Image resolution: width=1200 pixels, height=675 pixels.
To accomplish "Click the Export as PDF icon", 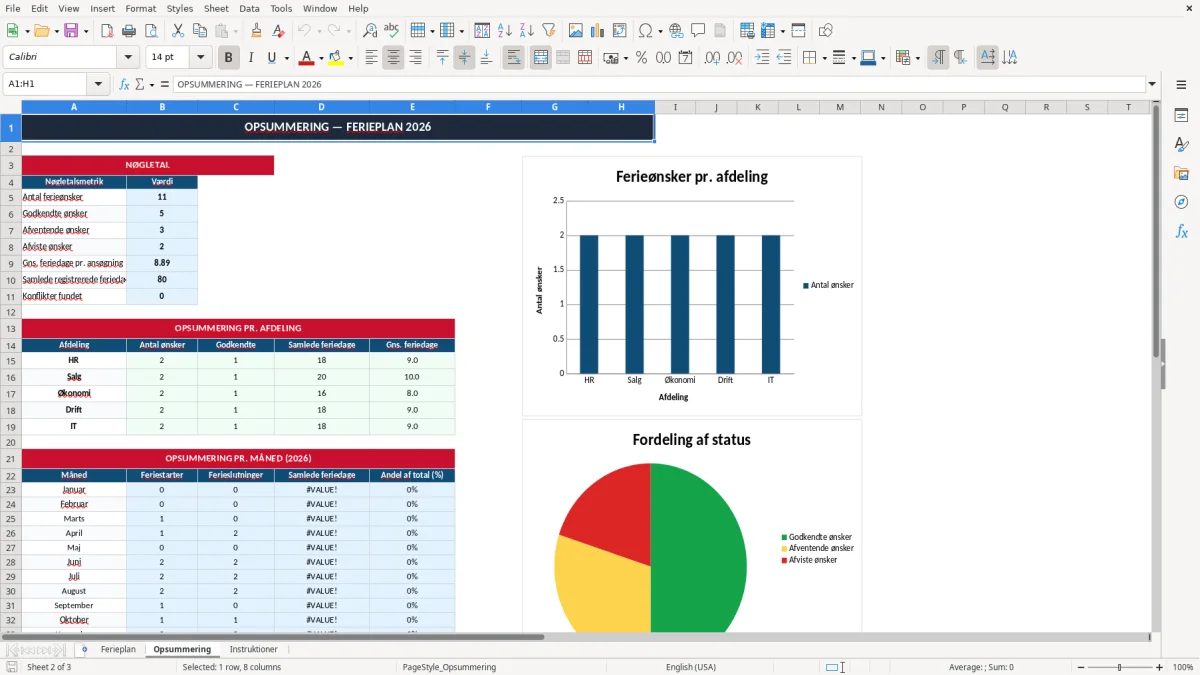I will click(107, 31).
